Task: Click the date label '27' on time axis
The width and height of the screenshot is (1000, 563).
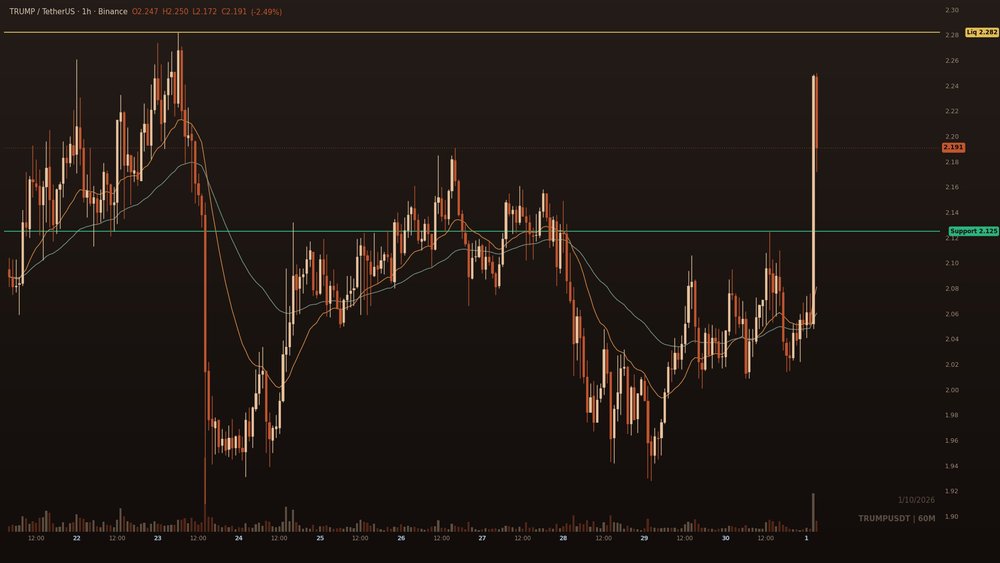Action: coord(482,538)
